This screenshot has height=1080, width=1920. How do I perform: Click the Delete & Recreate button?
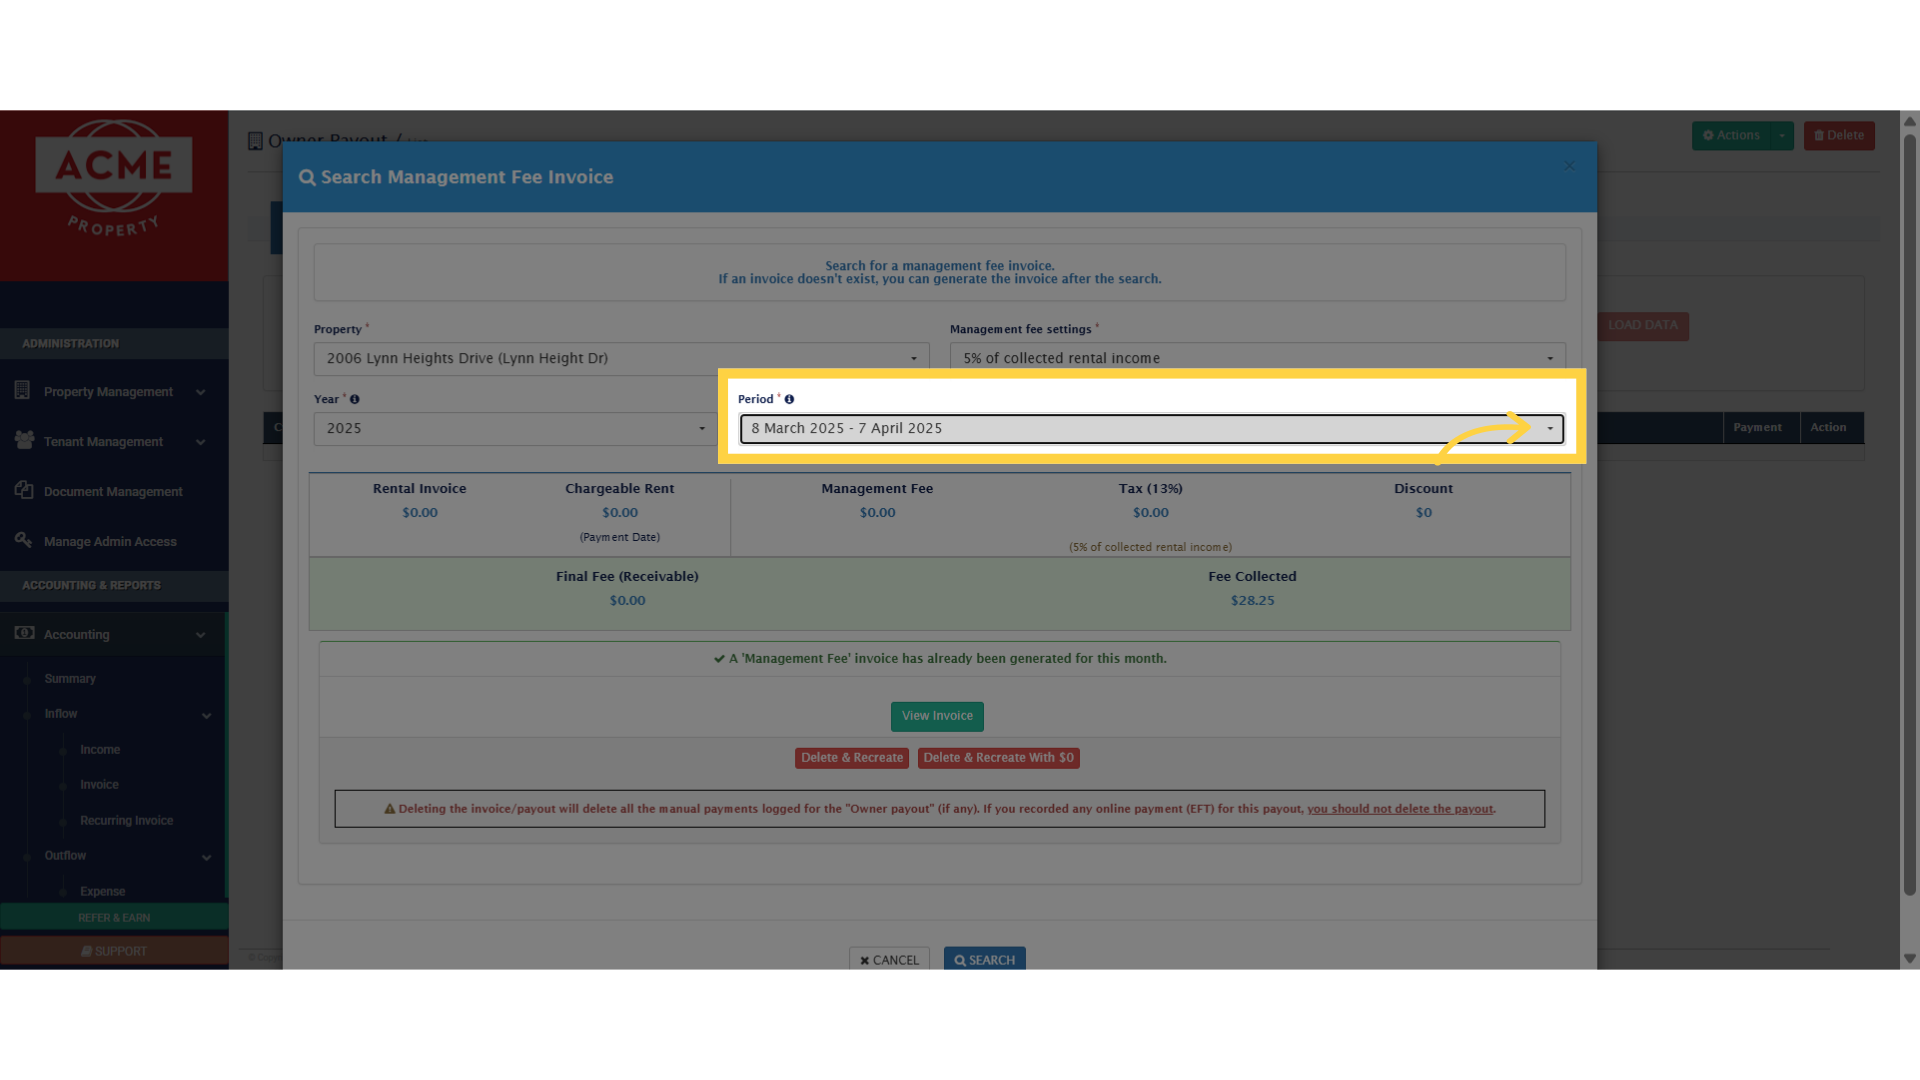(x=851, y=758)
